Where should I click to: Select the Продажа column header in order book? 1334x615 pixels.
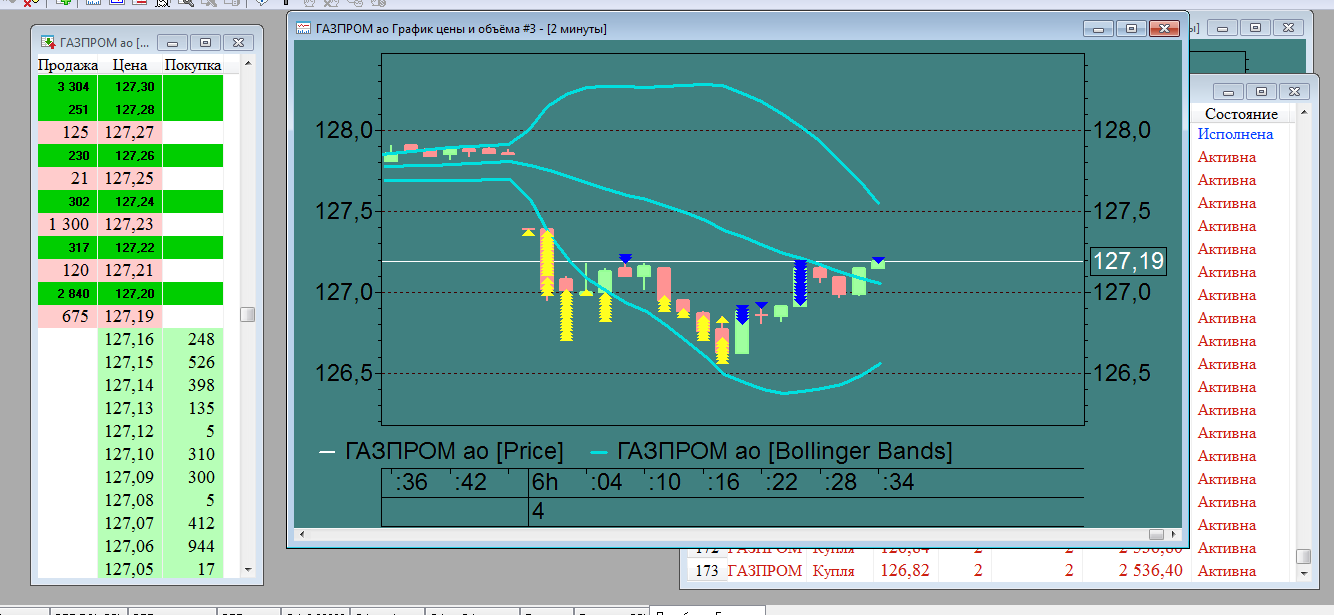click(x=67, y=65)
